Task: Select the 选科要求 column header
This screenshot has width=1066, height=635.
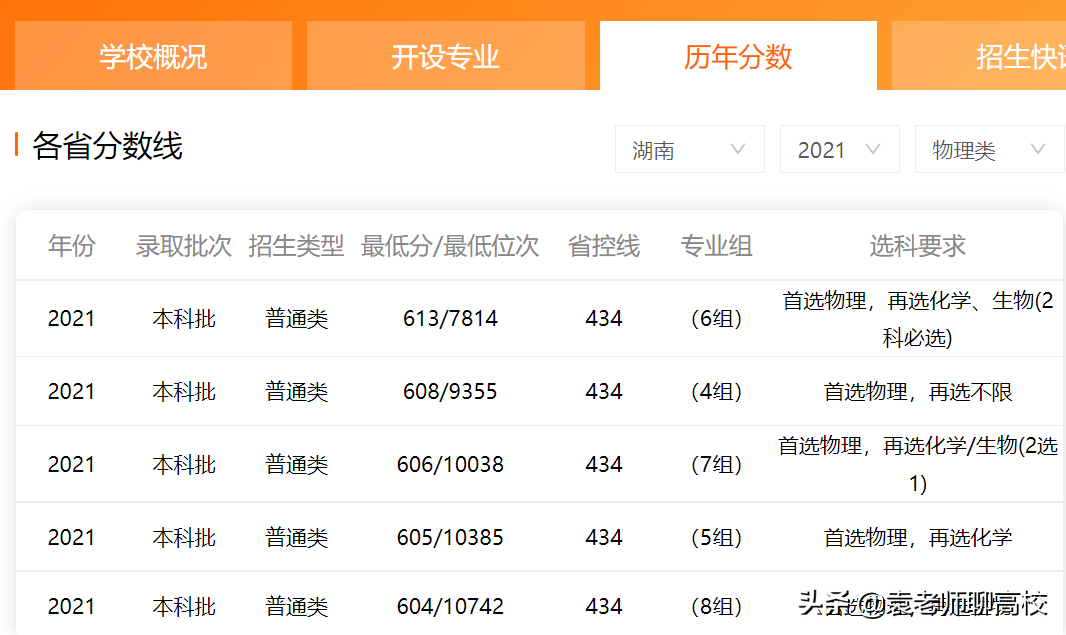Action: click(916, 245)
